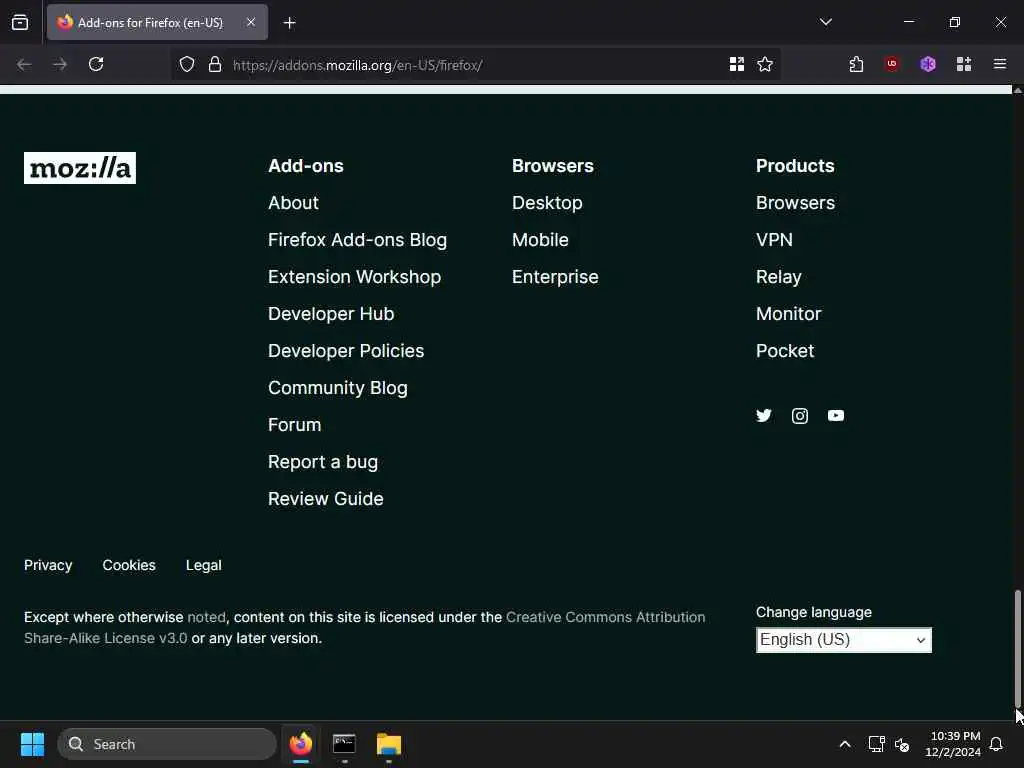Open Cookies link
Screen dimensions: 1024x768
pyautogui.click(x=129, y=566)
